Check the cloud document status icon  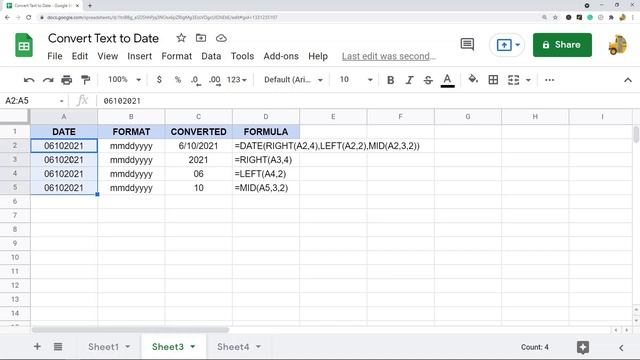coord(221,38)
